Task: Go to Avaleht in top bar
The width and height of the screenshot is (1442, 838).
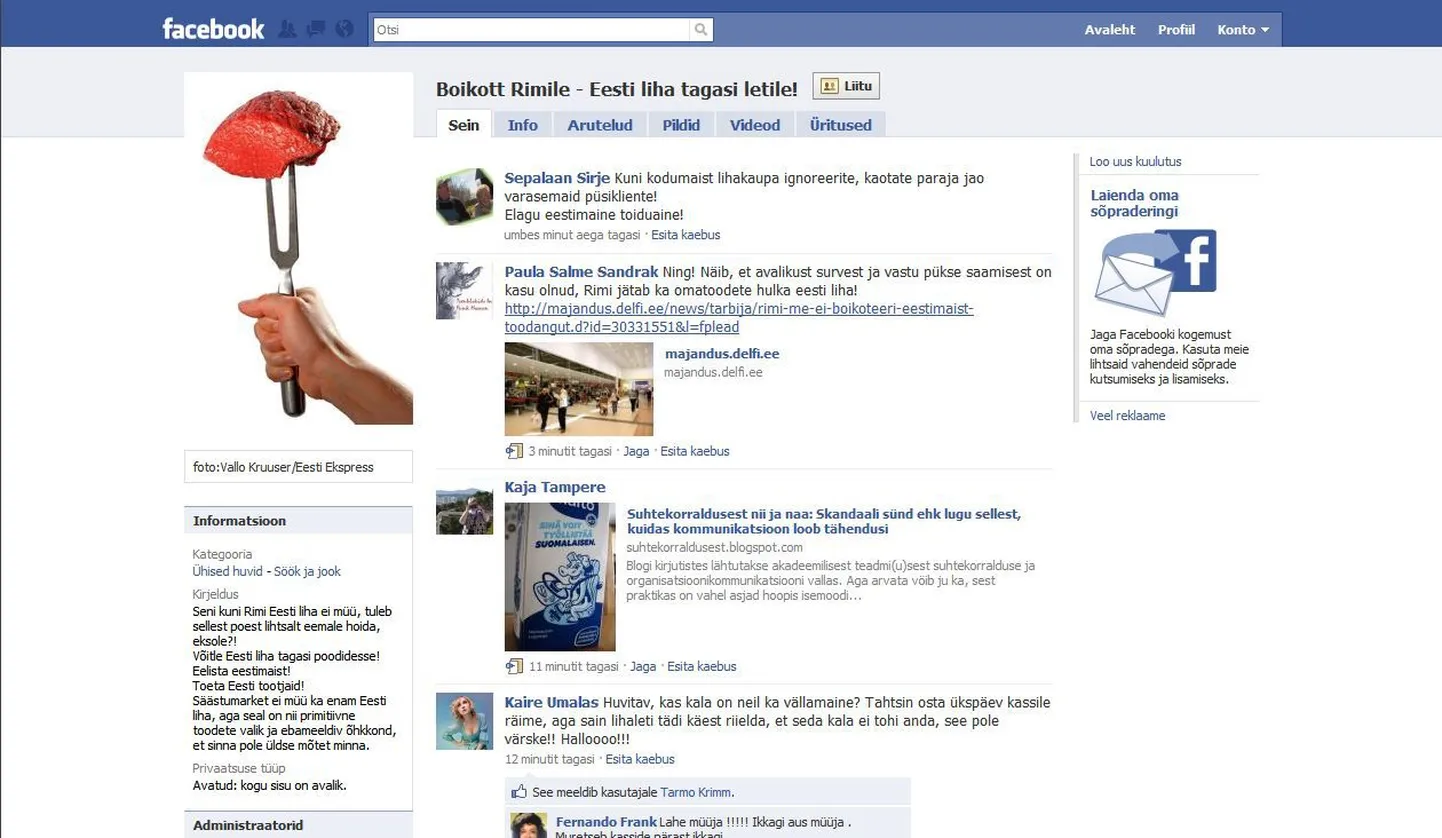Action: click(x=1110, y=30)
